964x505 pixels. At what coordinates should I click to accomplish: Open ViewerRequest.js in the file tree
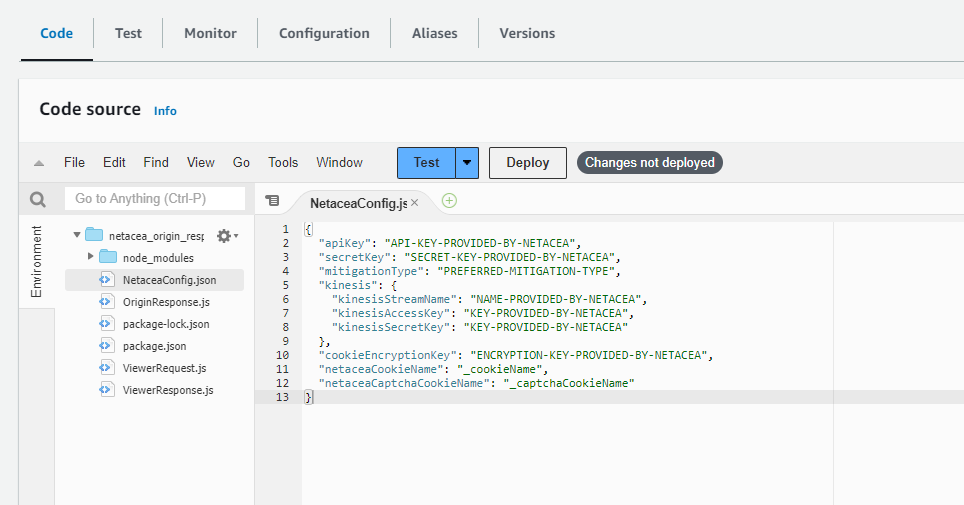(x=164, y=368)
